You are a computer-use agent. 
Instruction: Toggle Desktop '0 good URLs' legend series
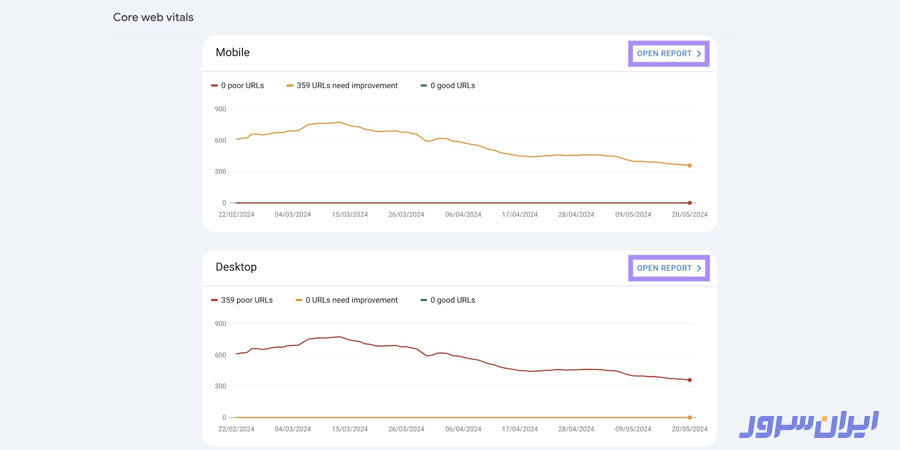tap(452, 300)
